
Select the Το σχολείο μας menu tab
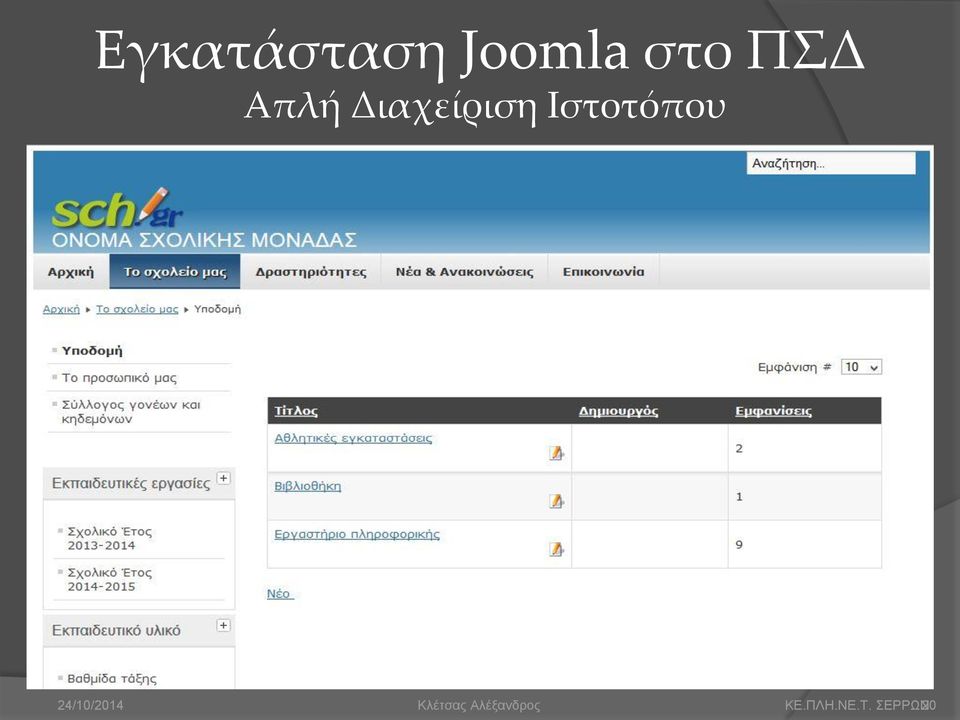[175, 272]
